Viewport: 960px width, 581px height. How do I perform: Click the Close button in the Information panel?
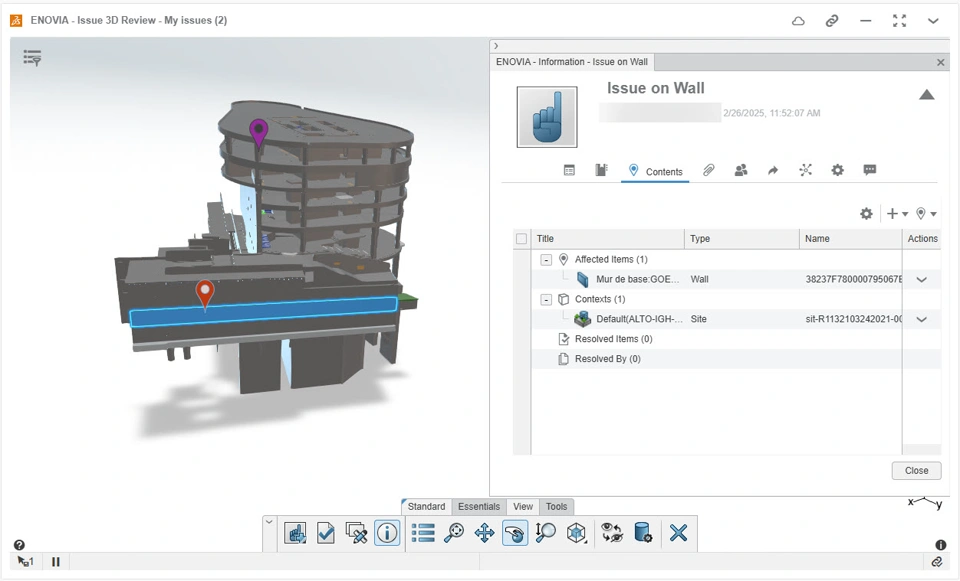coord(916,470)
